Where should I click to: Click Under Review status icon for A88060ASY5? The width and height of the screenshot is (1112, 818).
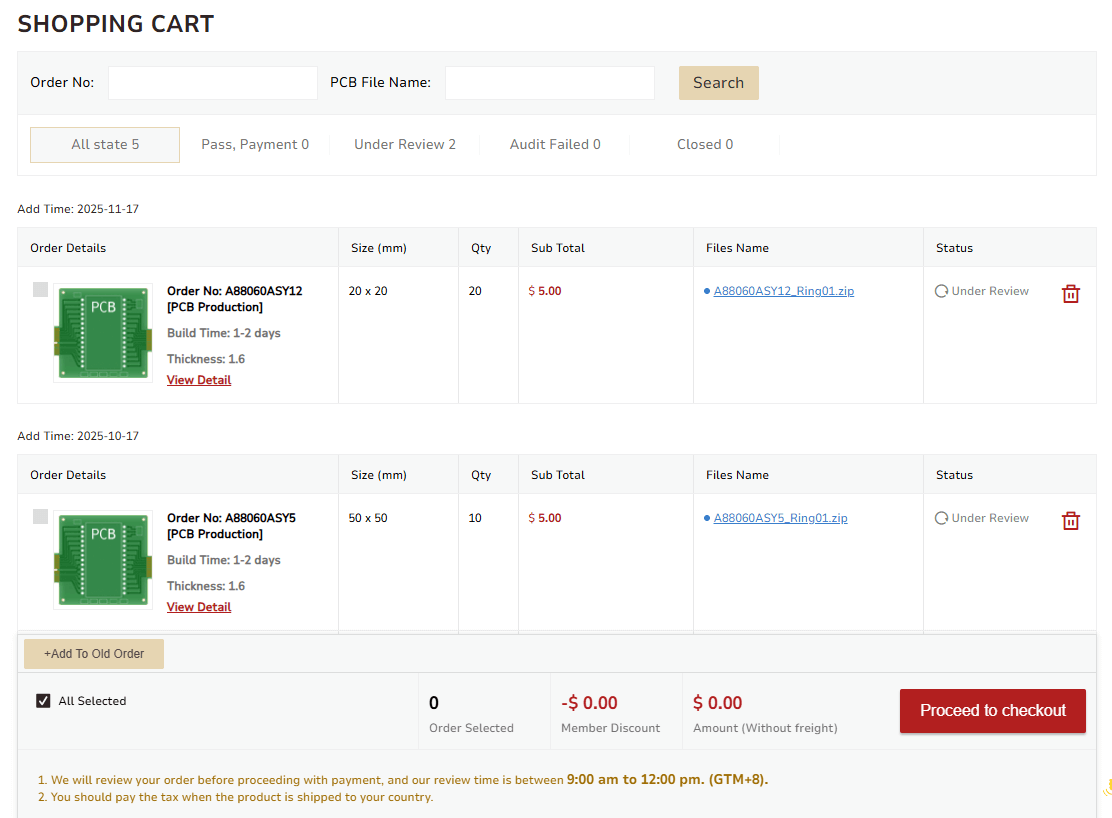pyautogui.click(x=941, y=518)
